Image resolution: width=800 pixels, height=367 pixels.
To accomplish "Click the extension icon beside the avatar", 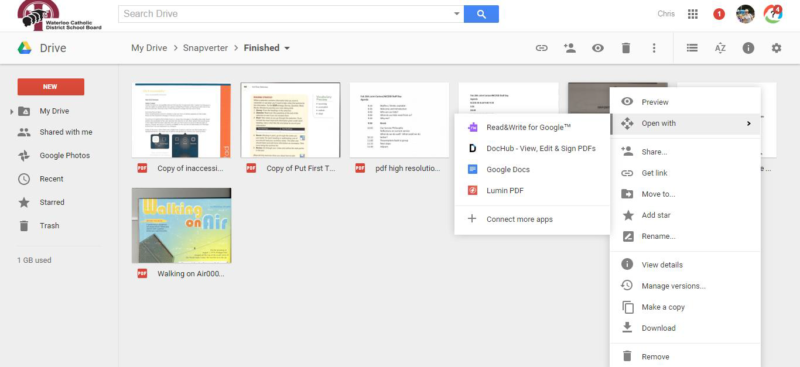I will [x=773, y=14].
